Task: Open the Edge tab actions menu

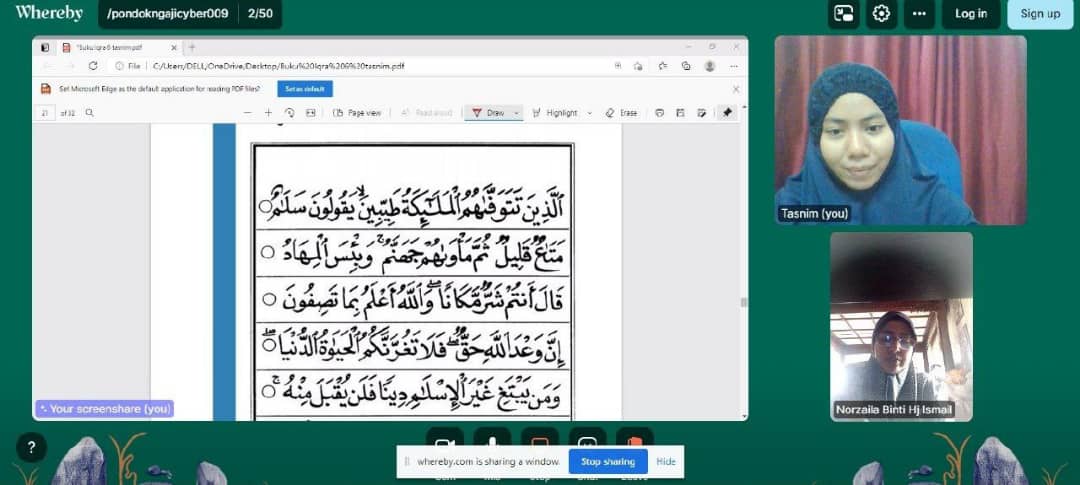Action: tap(45, 48)
